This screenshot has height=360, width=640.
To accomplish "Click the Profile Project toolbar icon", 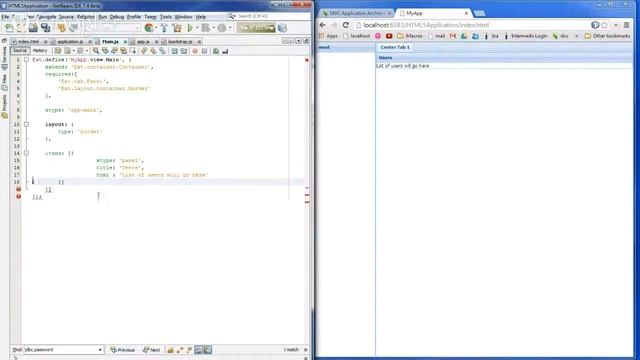I will pos(222,28).
